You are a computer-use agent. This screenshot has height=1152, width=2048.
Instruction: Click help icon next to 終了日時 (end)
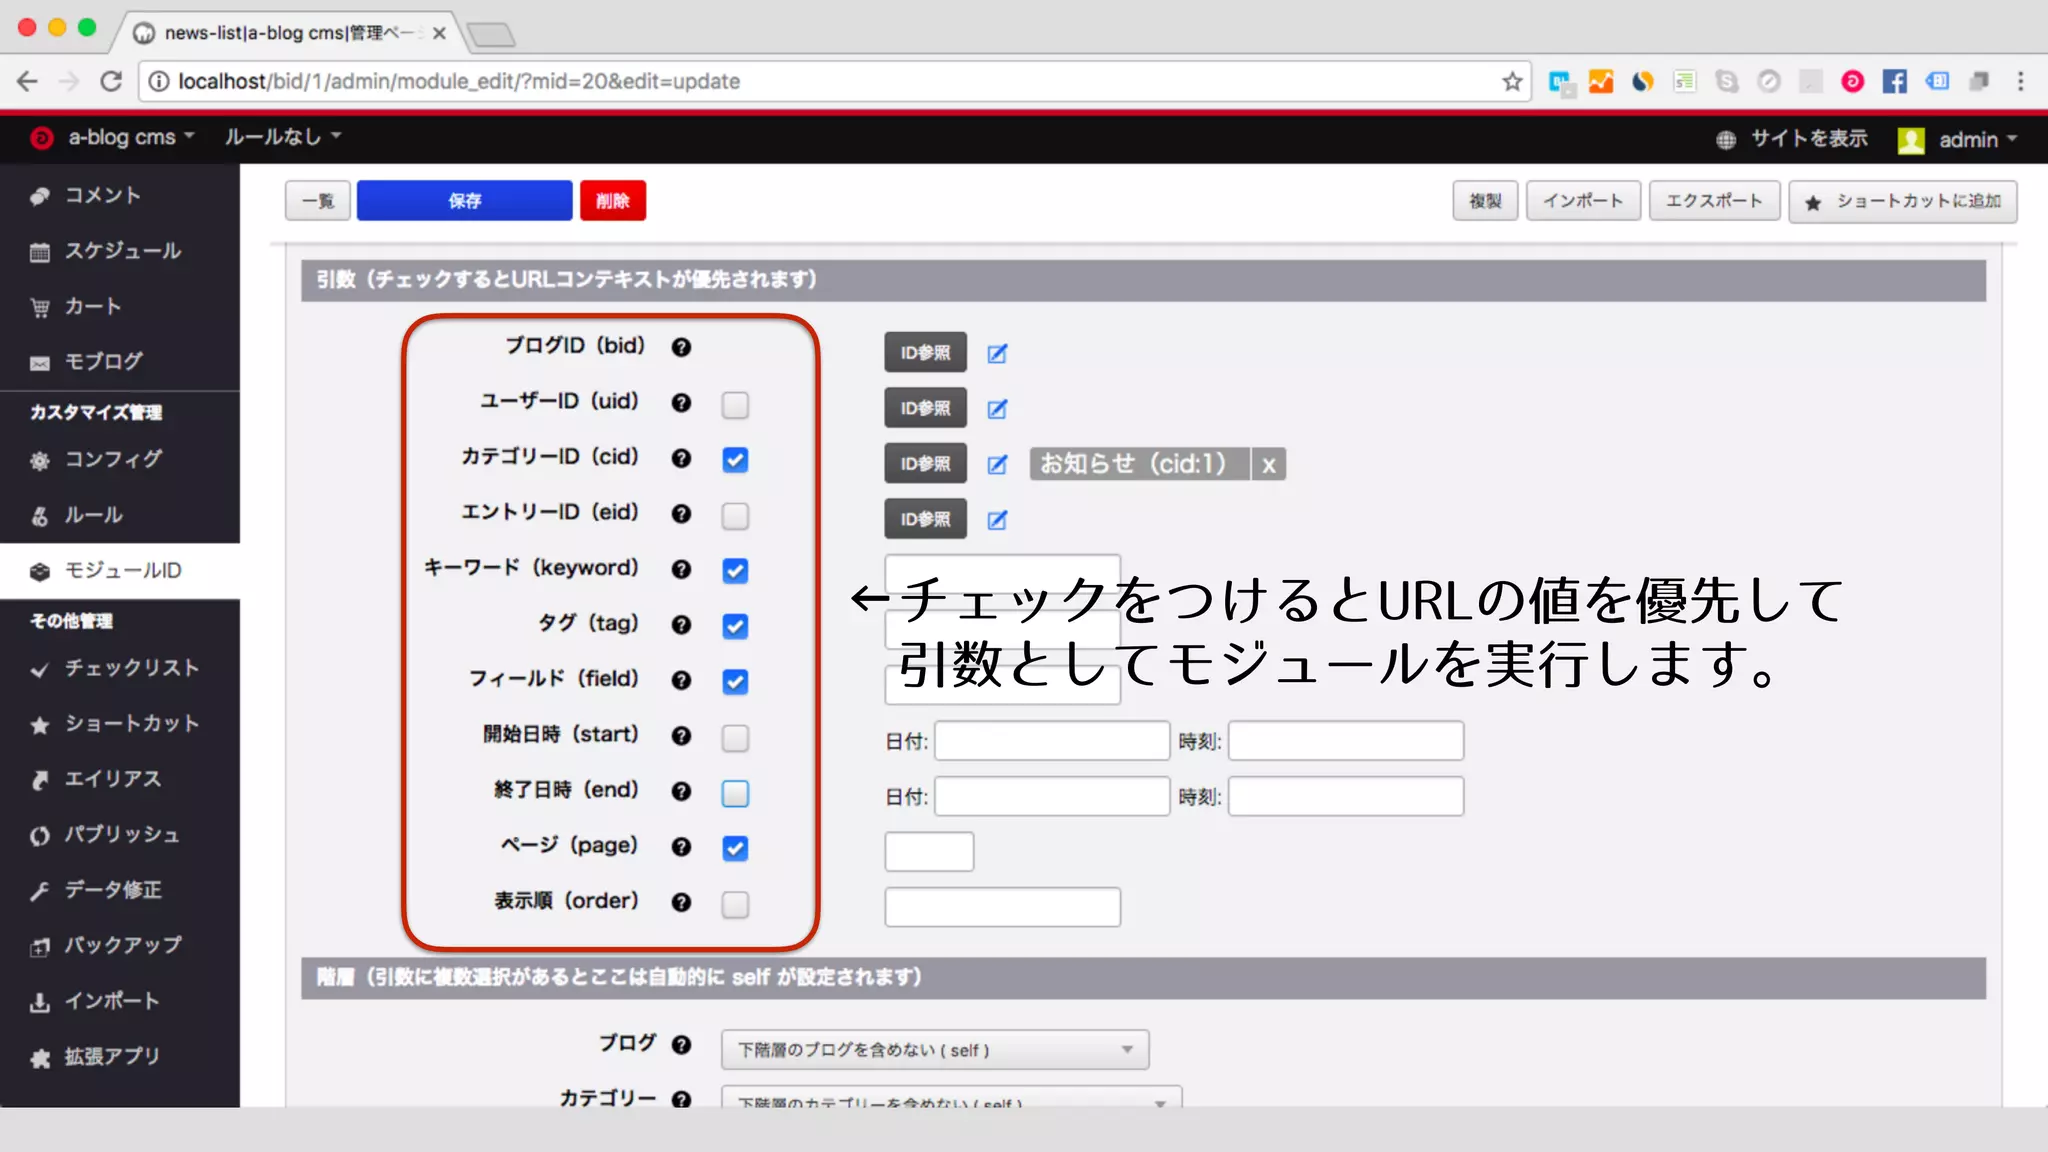click(x=681, y=791)
